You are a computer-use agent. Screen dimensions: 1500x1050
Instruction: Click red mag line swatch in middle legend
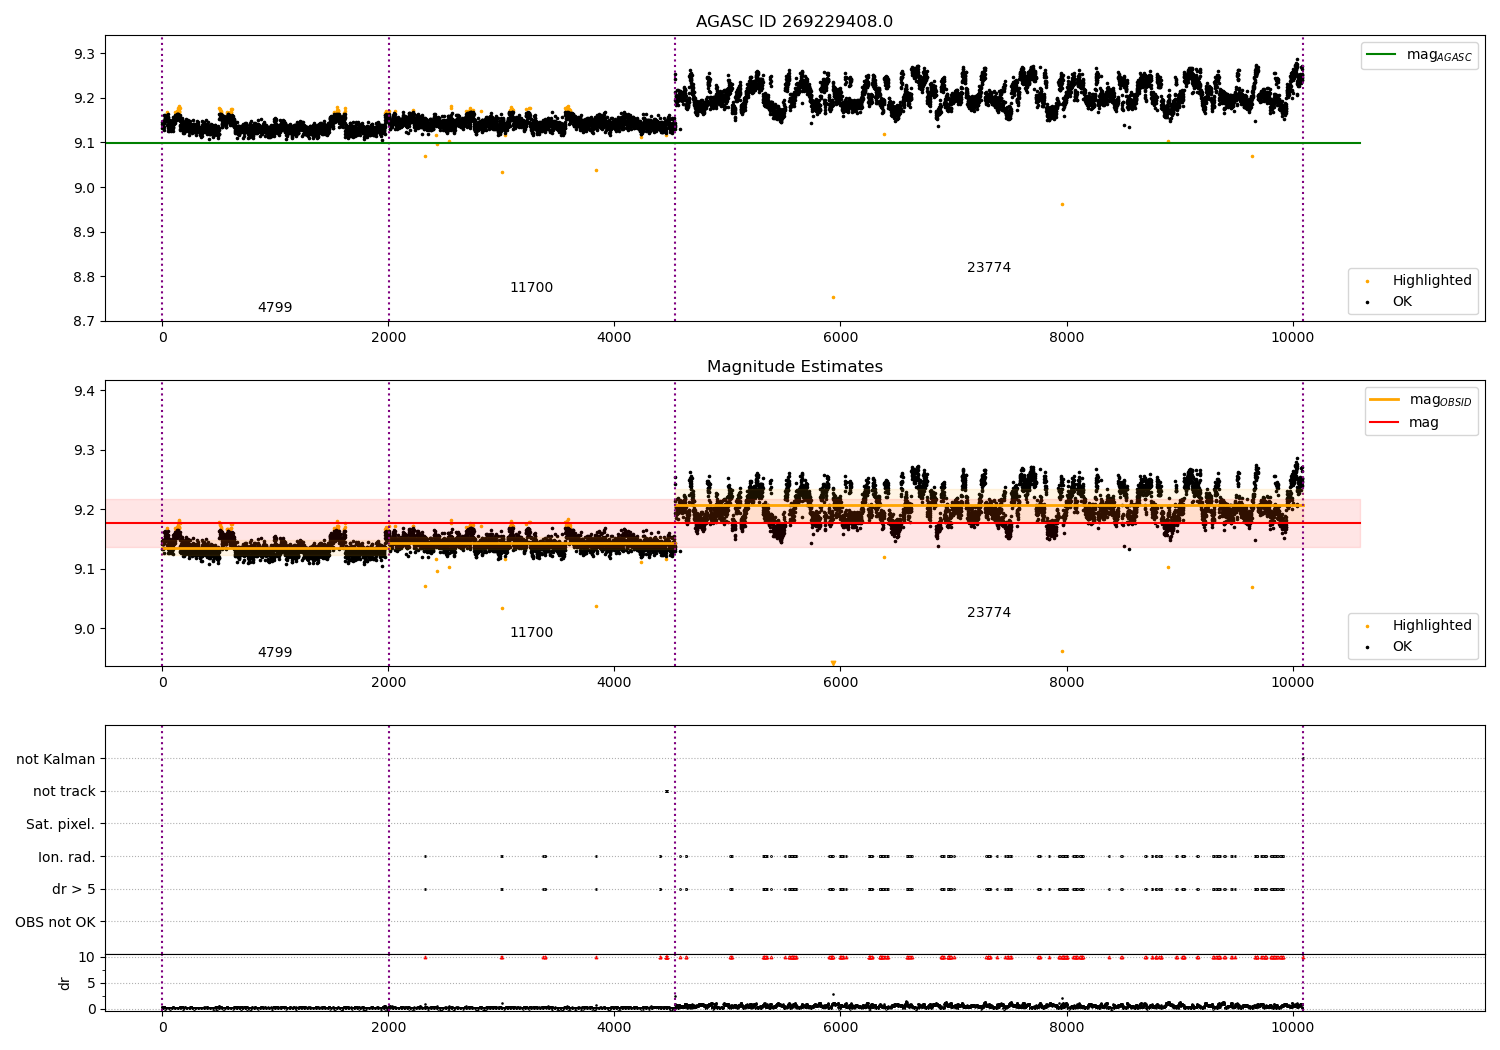(1384, 422)
